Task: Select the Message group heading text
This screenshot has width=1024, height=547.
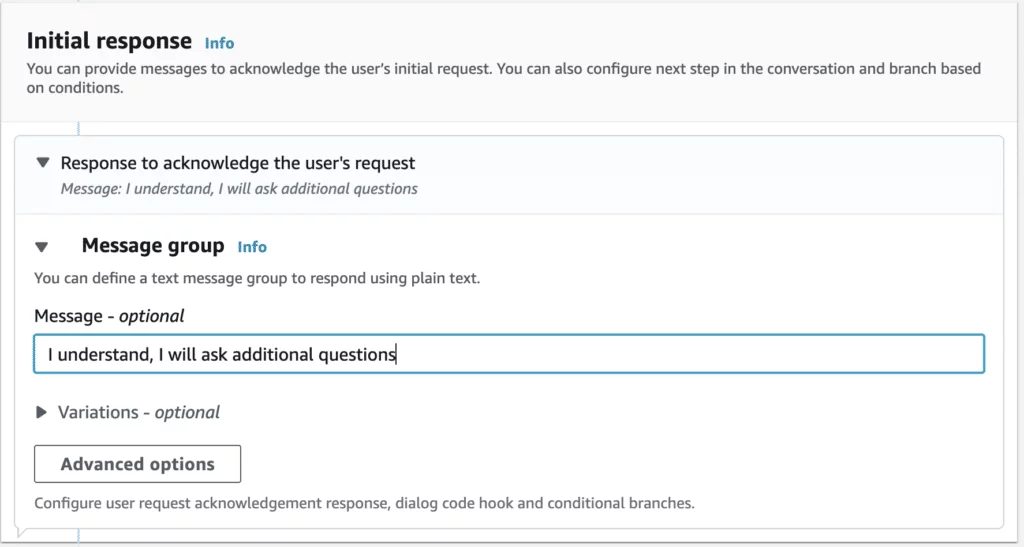Action: coord(153,245)
